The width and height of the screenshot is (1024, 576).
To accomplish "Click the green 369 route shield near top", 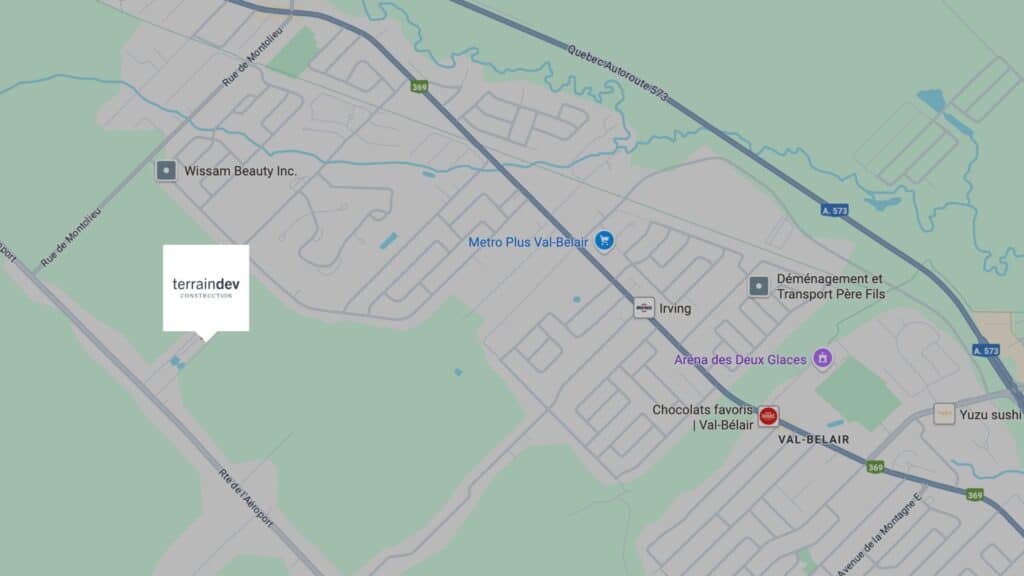I will (x=419, y=86).
